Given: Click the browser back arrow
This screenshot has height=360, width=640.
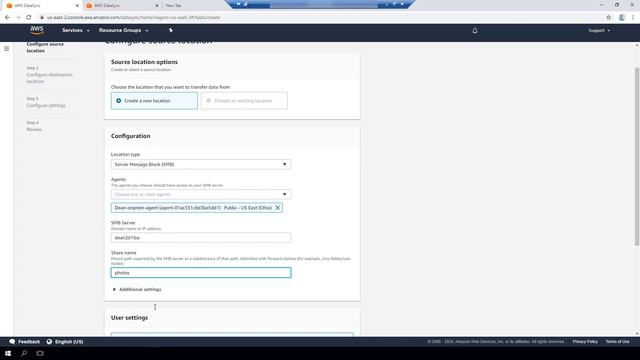Looking at the screenshot, I should [x=7, y=18].
